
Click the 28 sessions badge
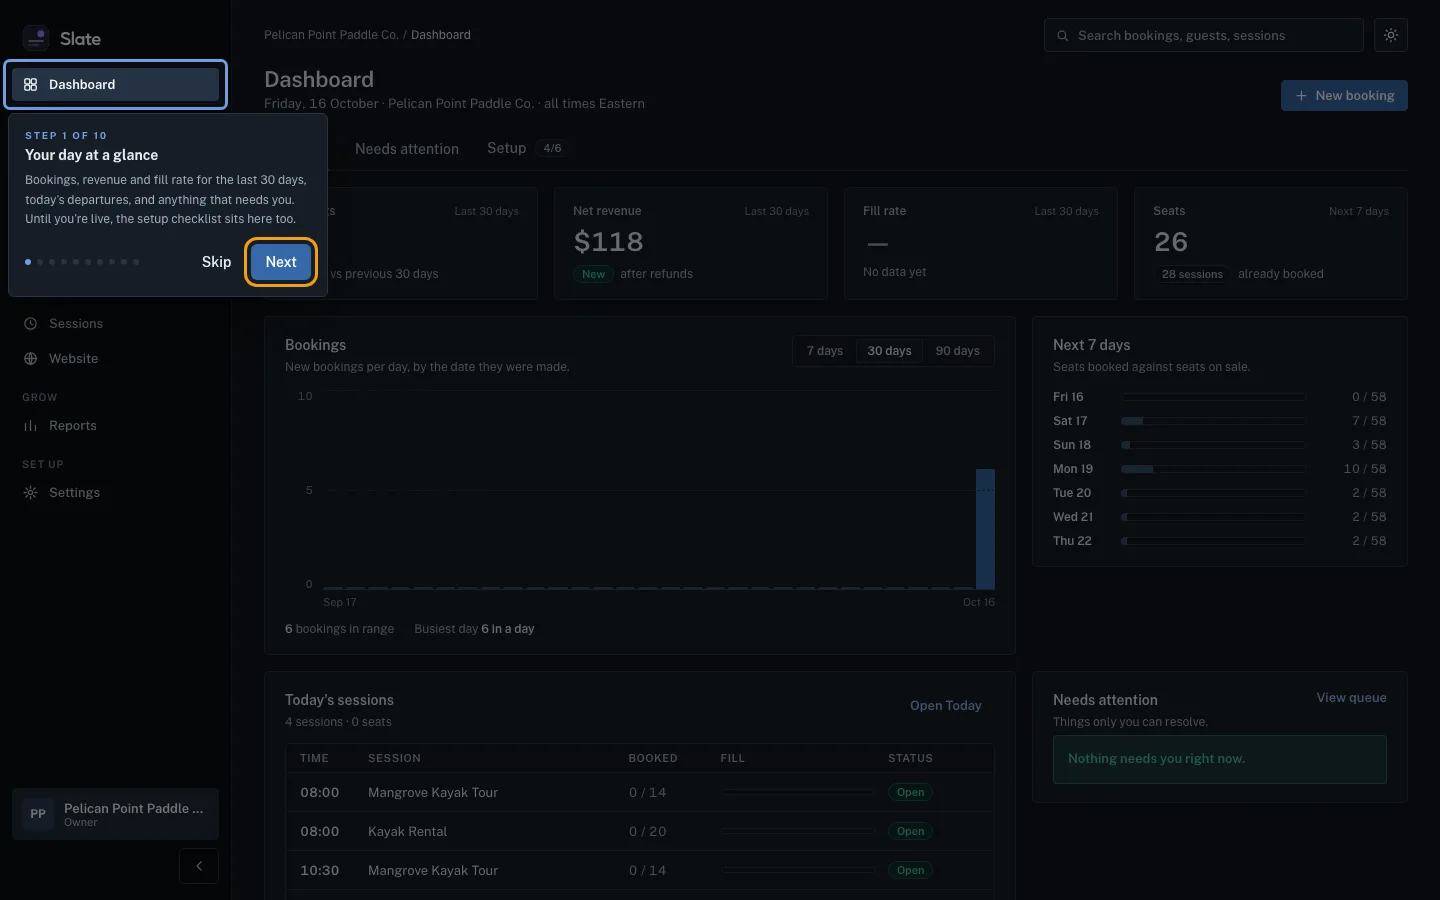pyautogui.click(x=1192, y=274)
